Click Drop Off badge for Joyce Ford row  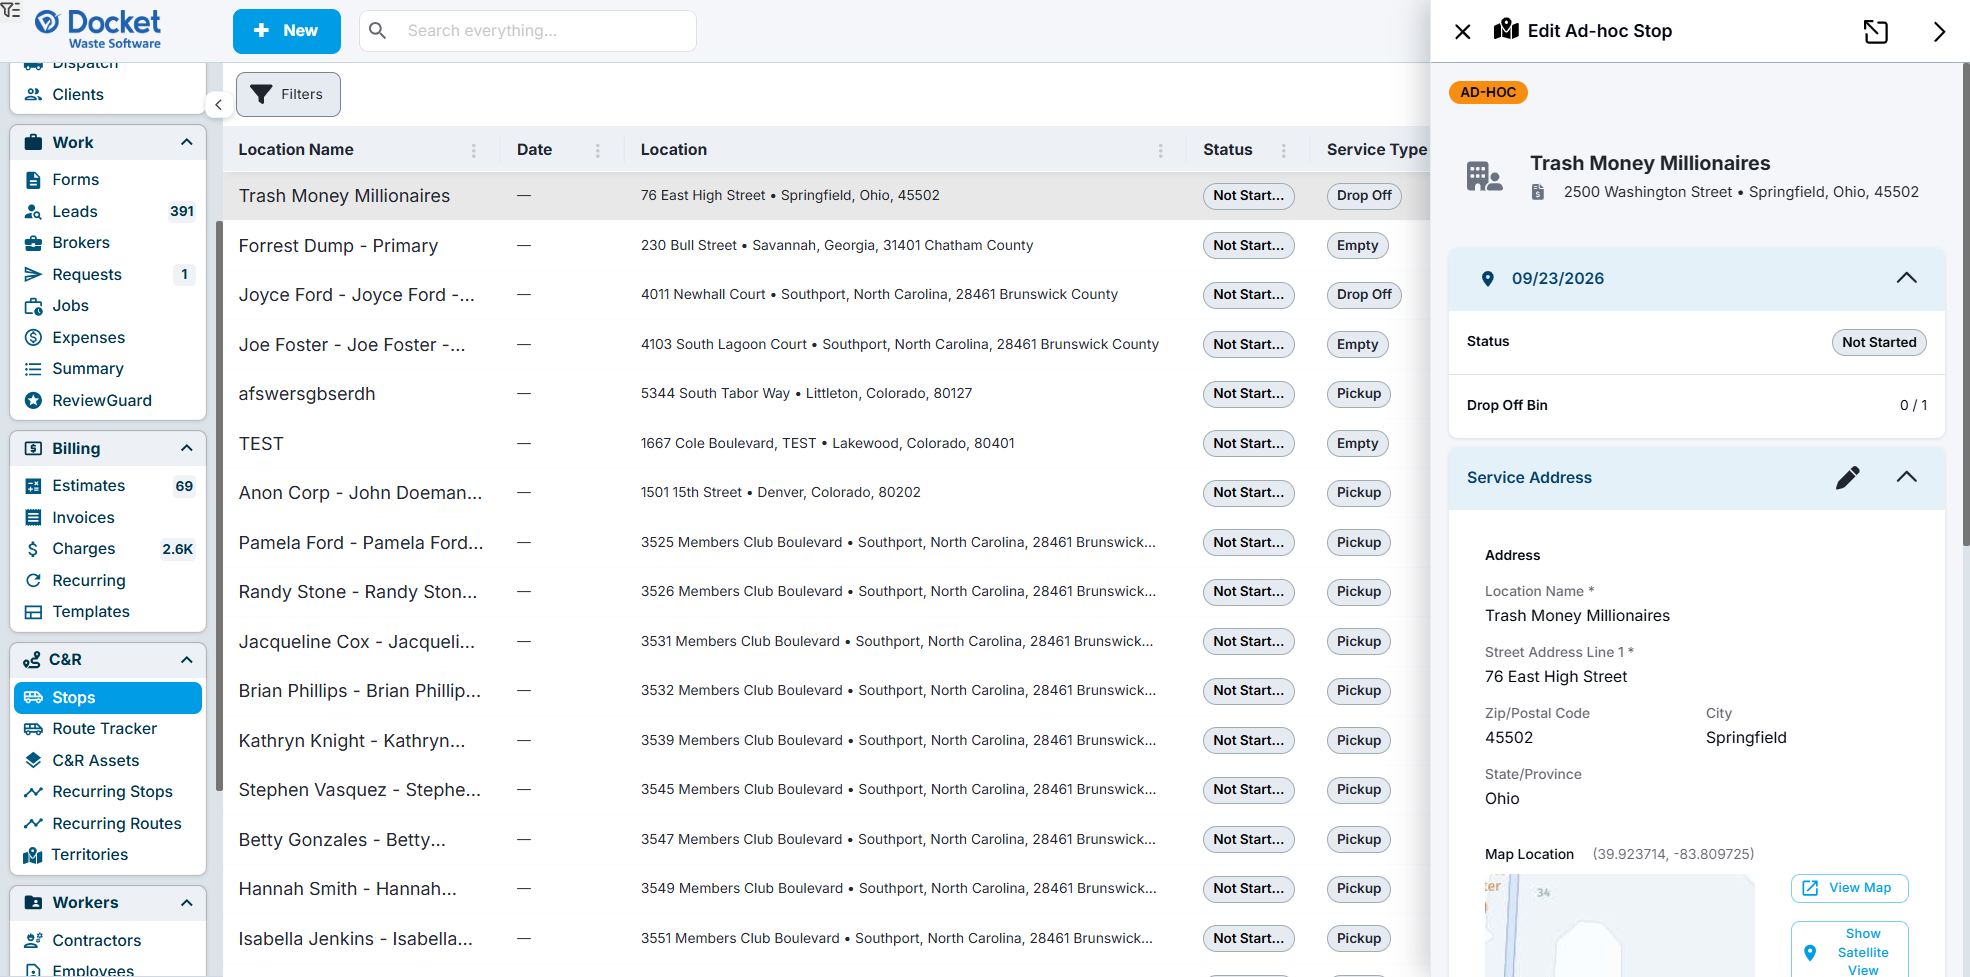pos(1364,295)
